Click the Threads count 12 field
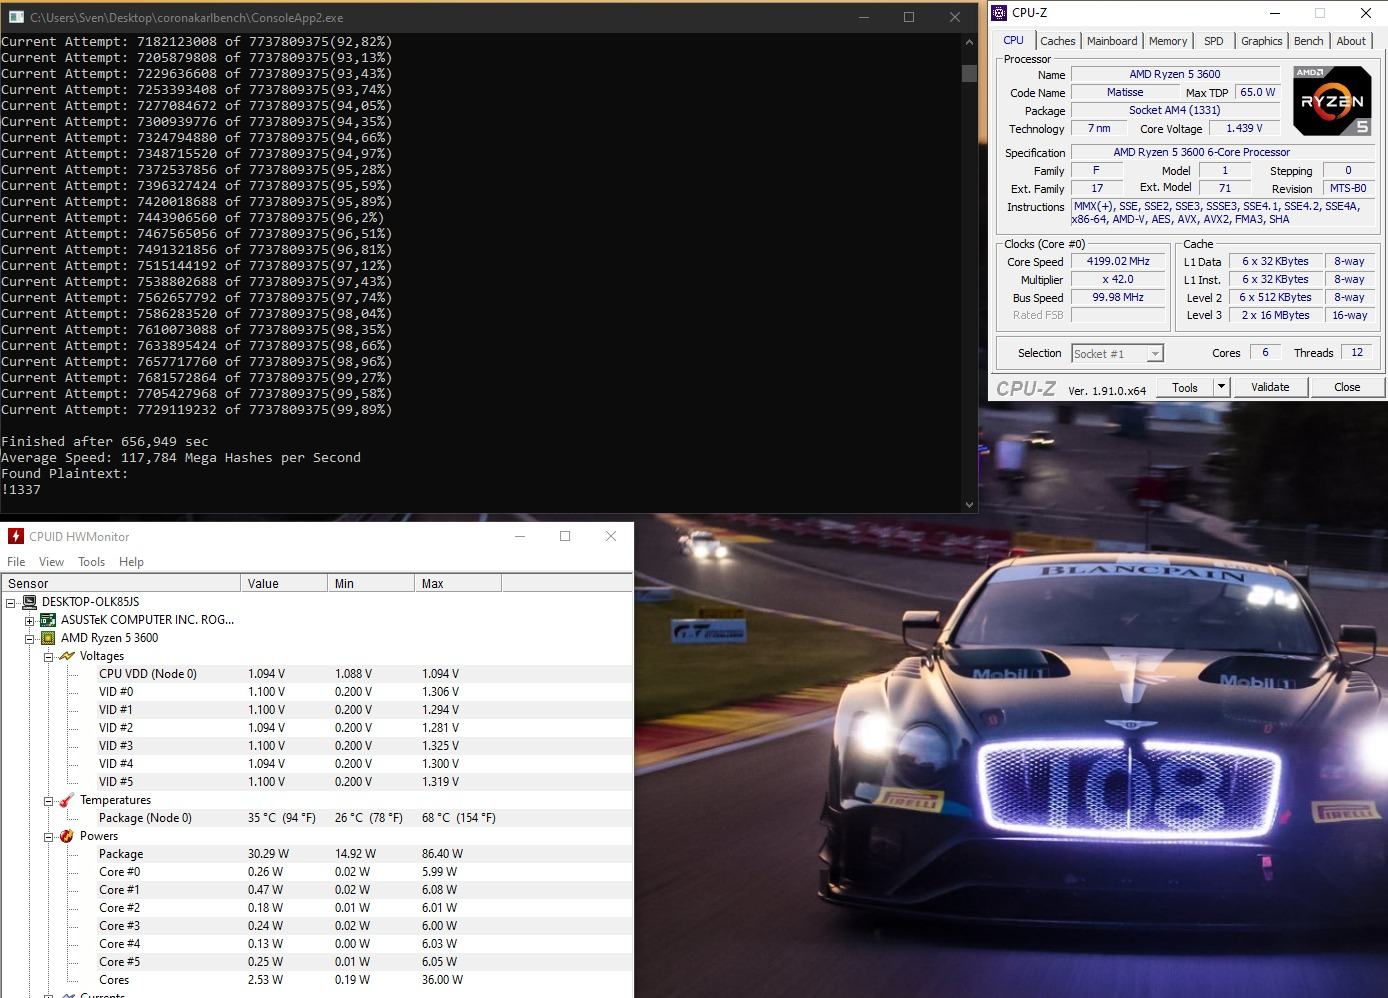Screen dimensions: 1388x998 pos(1357,352)
